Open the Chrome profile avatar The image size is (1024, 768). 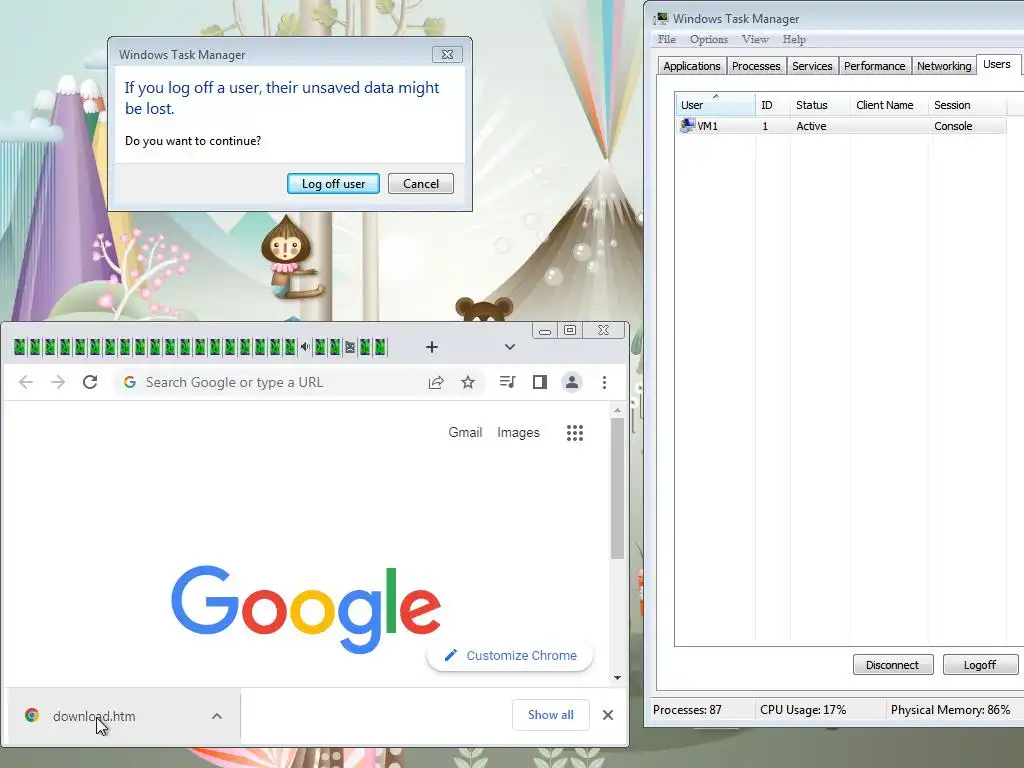[x=571, y=382]
